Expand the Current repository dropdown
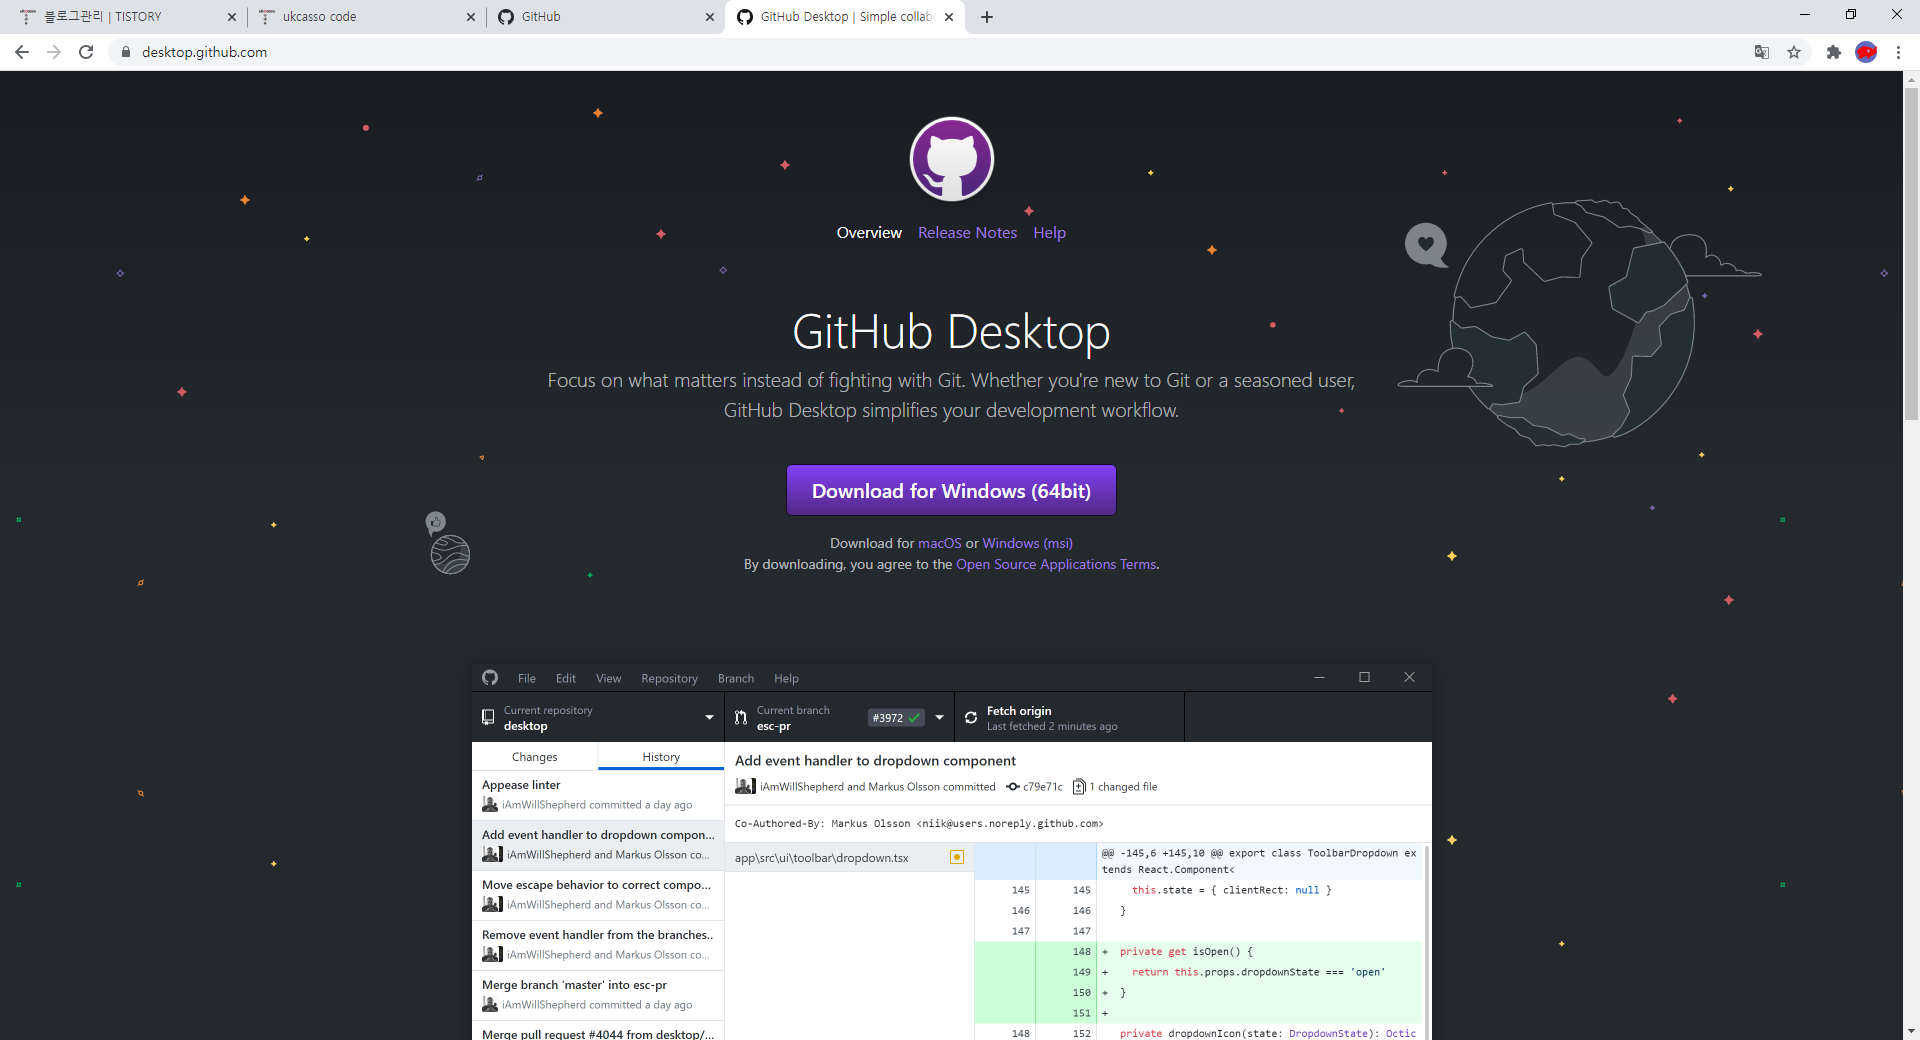The width and height of the screenshot is (1920, 1040). (x=598, y=717)
